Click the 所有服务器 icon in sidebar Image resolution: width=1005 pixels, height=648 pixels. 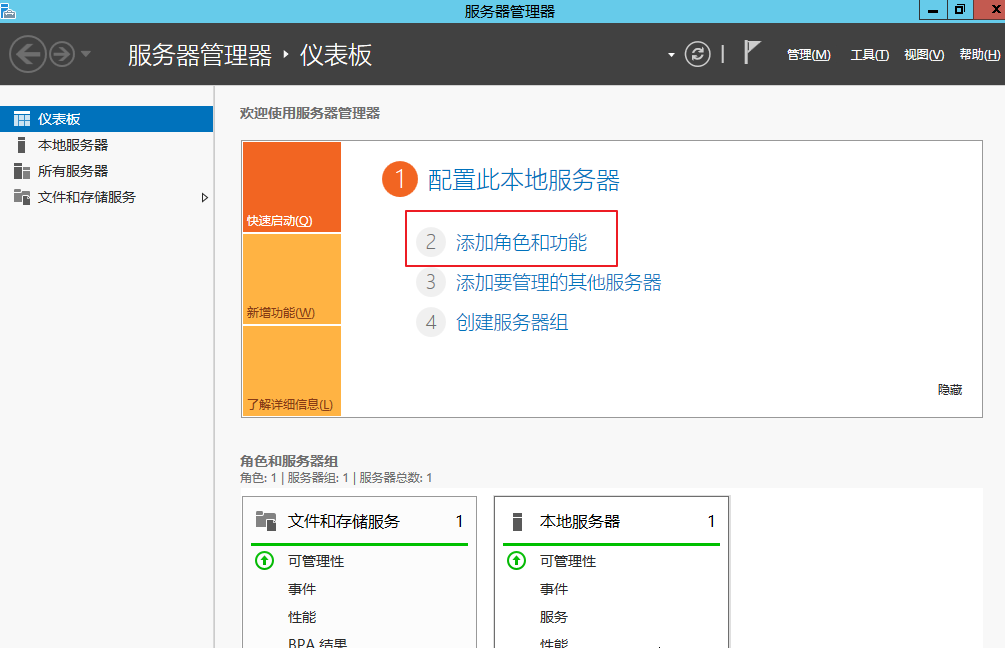tap(22, 171)
